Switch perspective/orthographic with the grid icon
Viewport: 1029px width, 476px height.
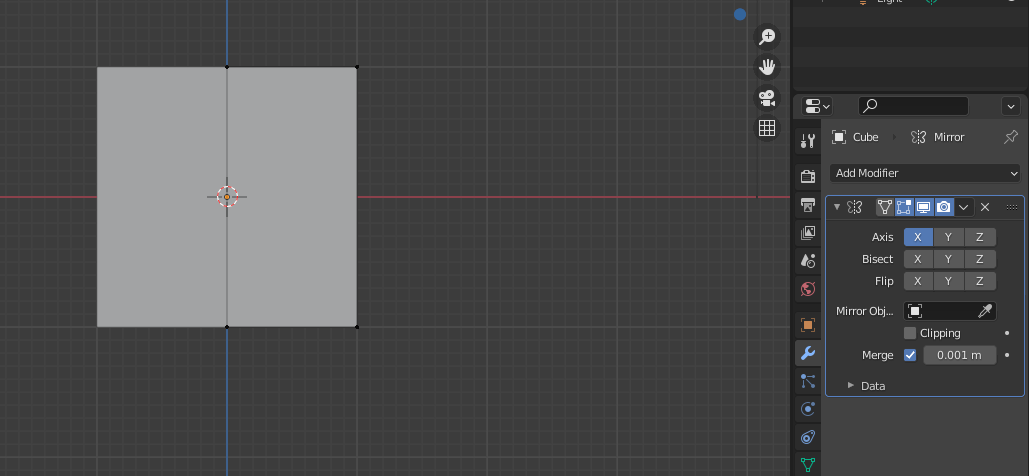[x=766, y=128]
